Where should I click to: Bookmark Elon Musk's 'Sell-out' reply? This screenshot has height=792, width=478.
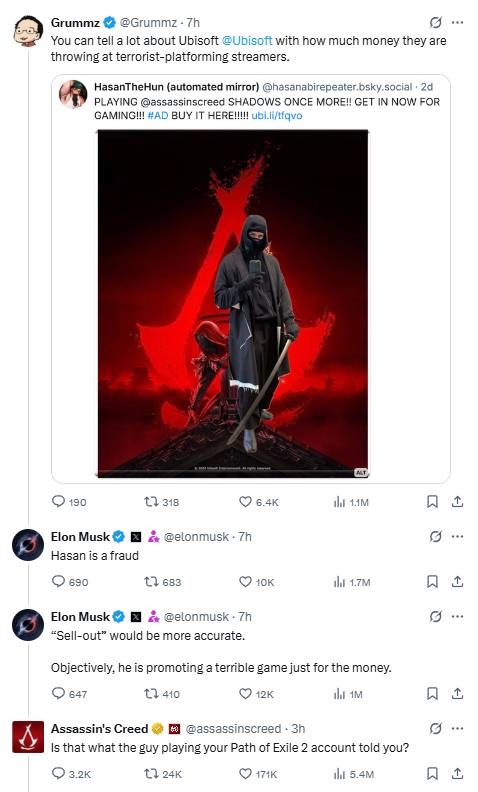point(433,694)
